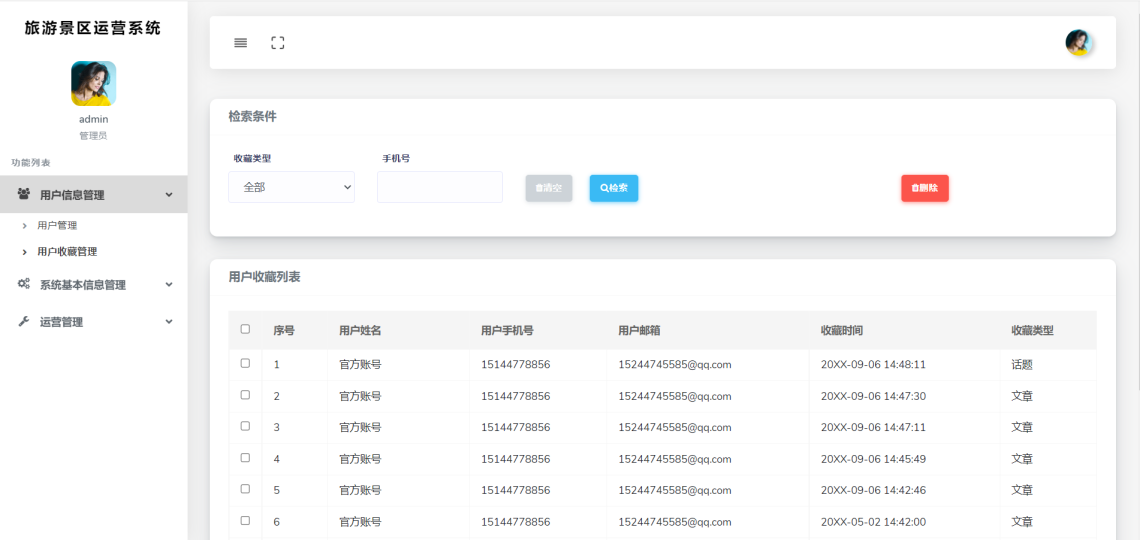Click the 用户收藏列表 panel heading

(x=265, y=277)
